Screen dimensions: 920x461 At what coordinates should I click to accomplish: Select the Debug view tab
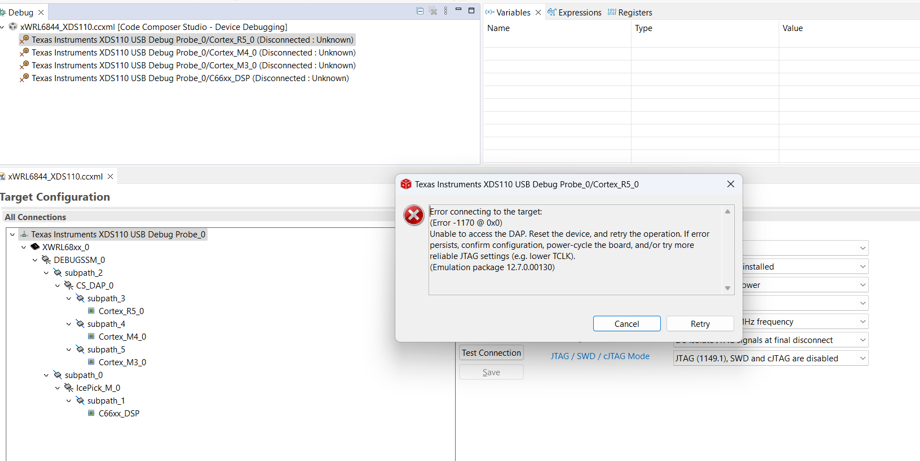[19, 12]
